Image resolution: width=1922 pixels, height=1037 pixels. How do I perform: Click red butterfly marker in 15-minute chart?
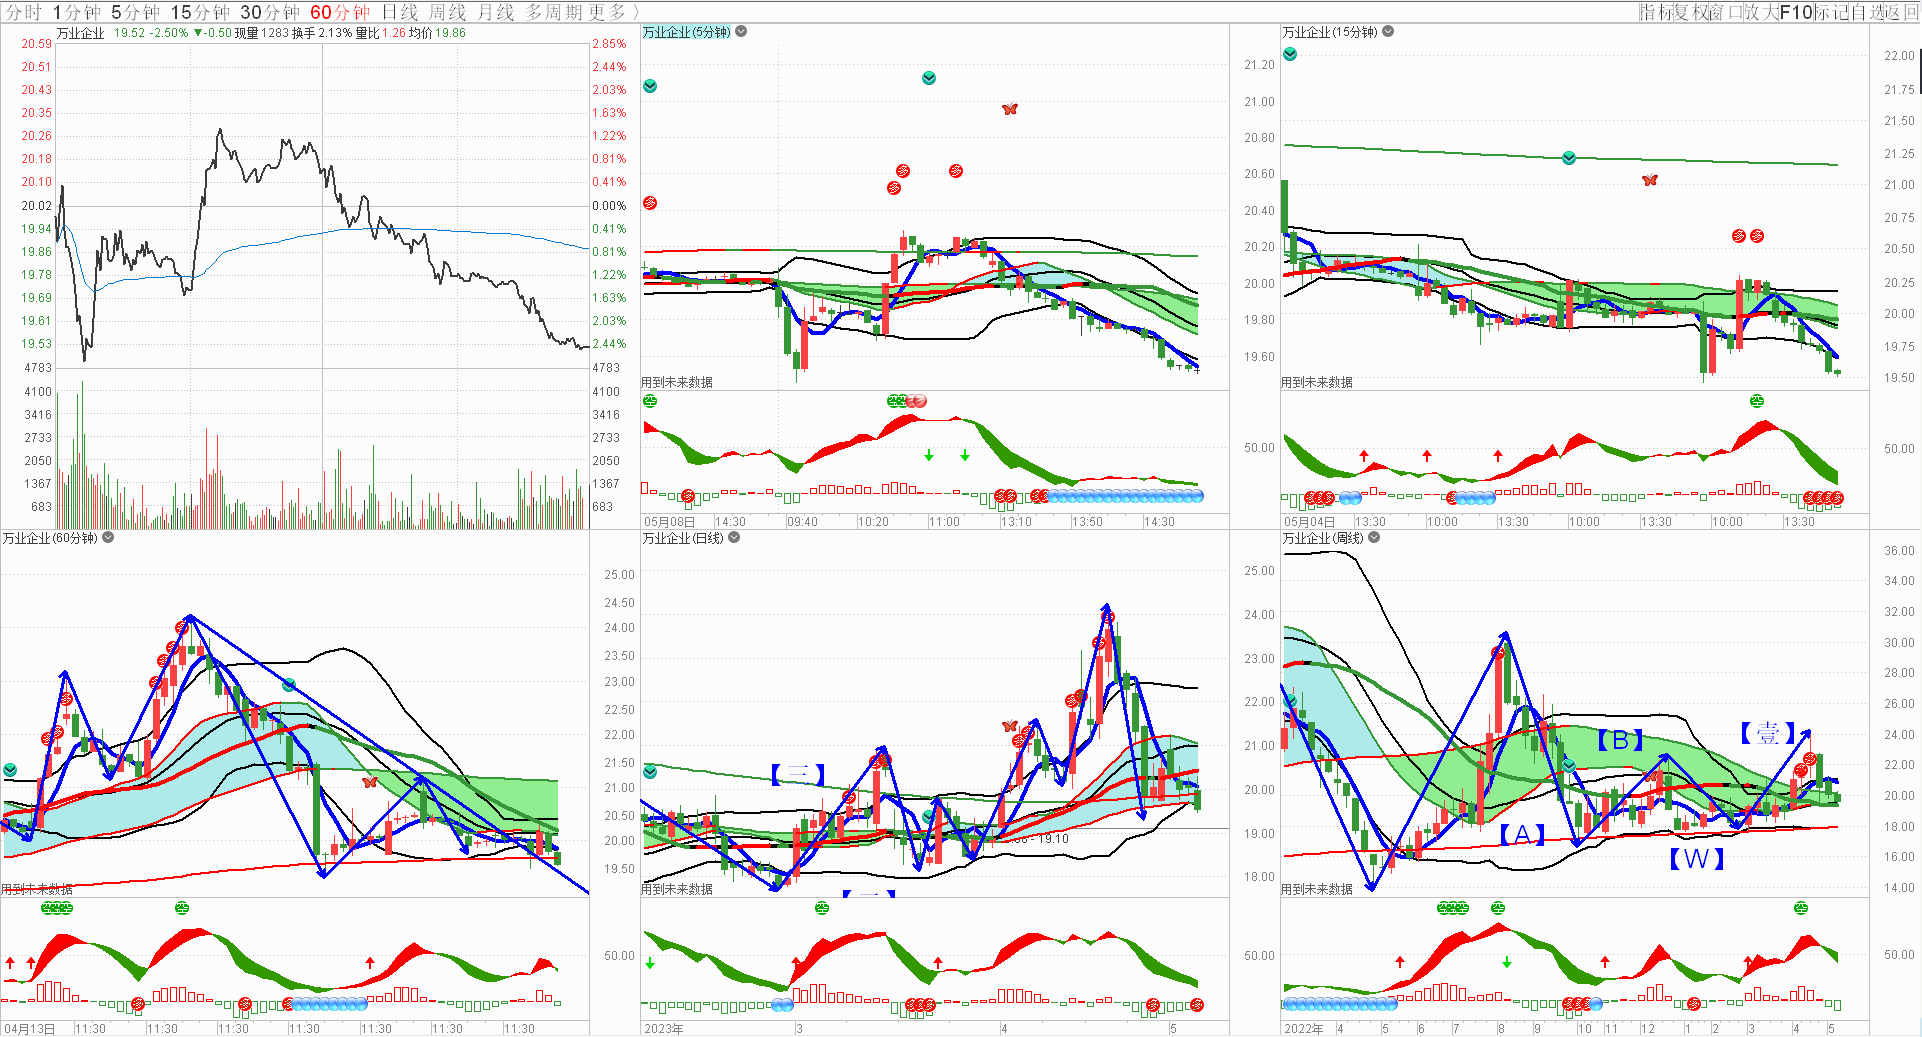coord(1650,180)
